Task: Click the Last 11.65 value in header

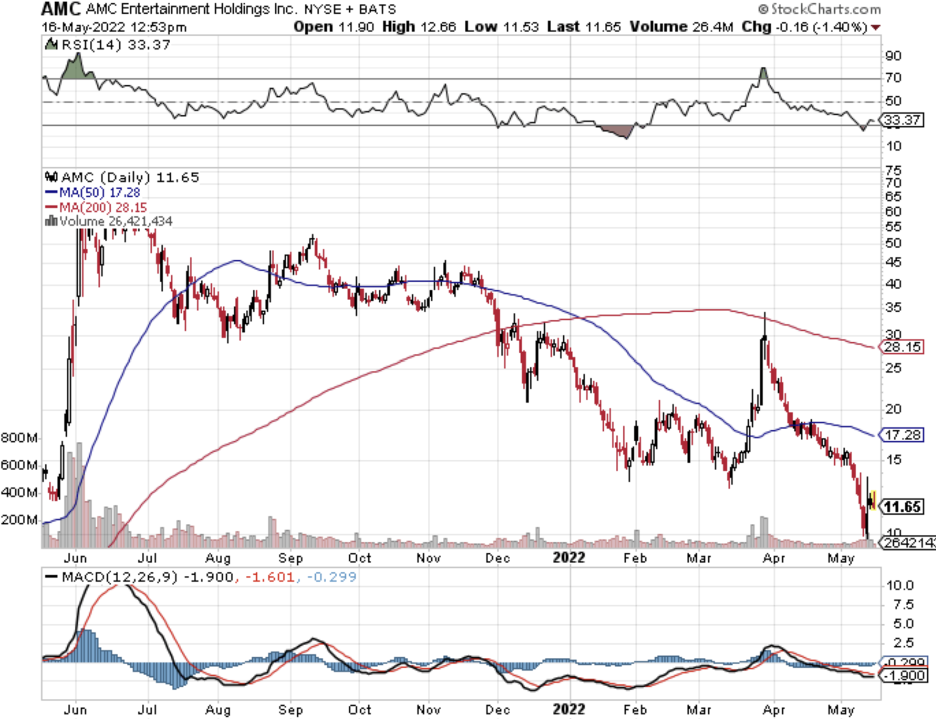Action: [584, 27]
